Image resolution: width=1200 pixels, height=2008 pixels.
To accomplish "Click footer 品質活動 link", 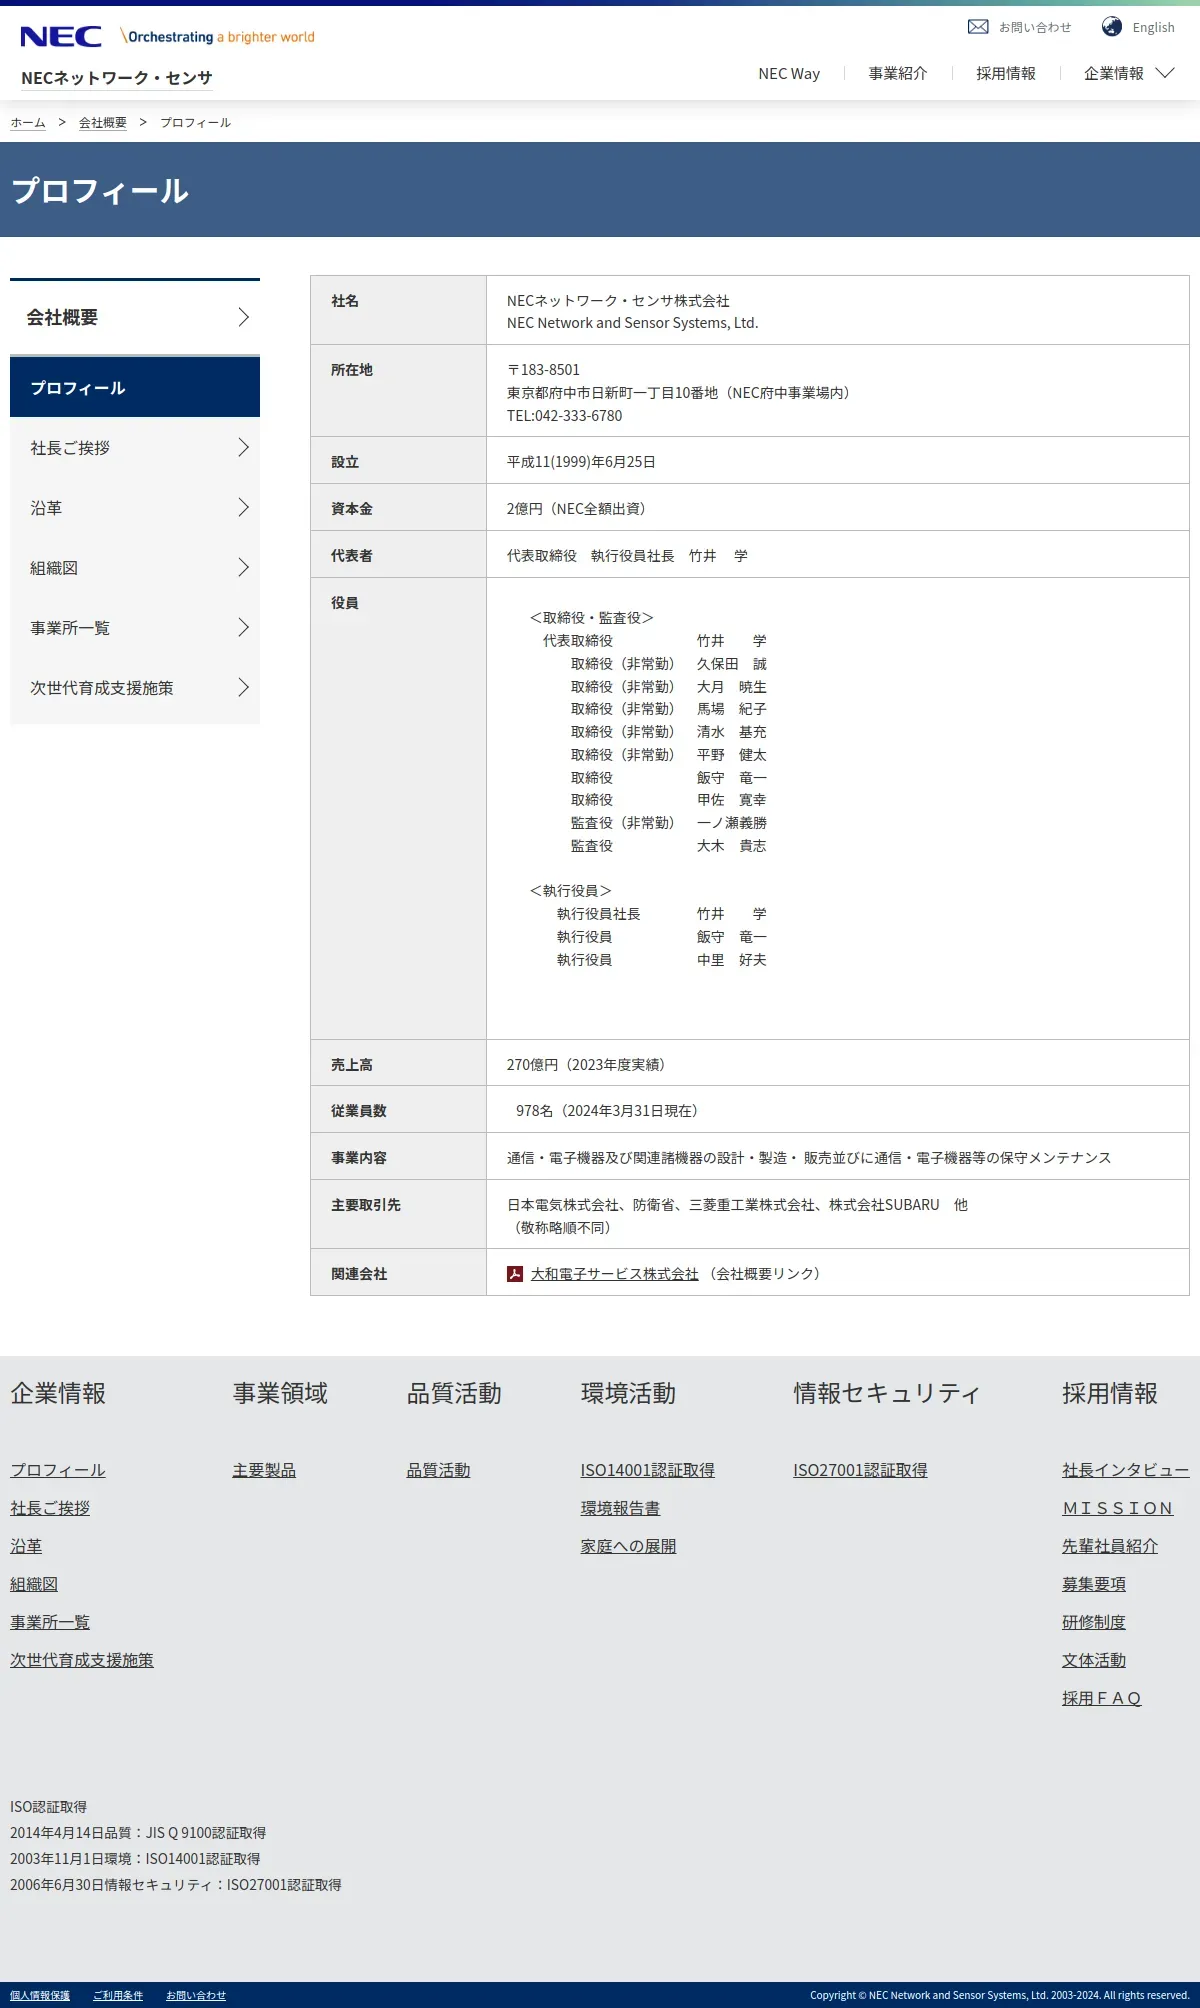I will click(x=438, y=1469).
